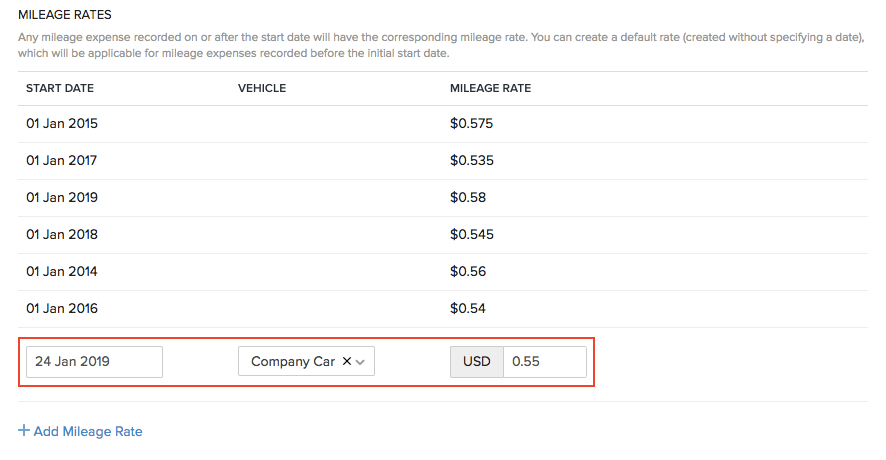Click the USD currency label
This screenshot has width=886, height=460.
tap(477, 362)
